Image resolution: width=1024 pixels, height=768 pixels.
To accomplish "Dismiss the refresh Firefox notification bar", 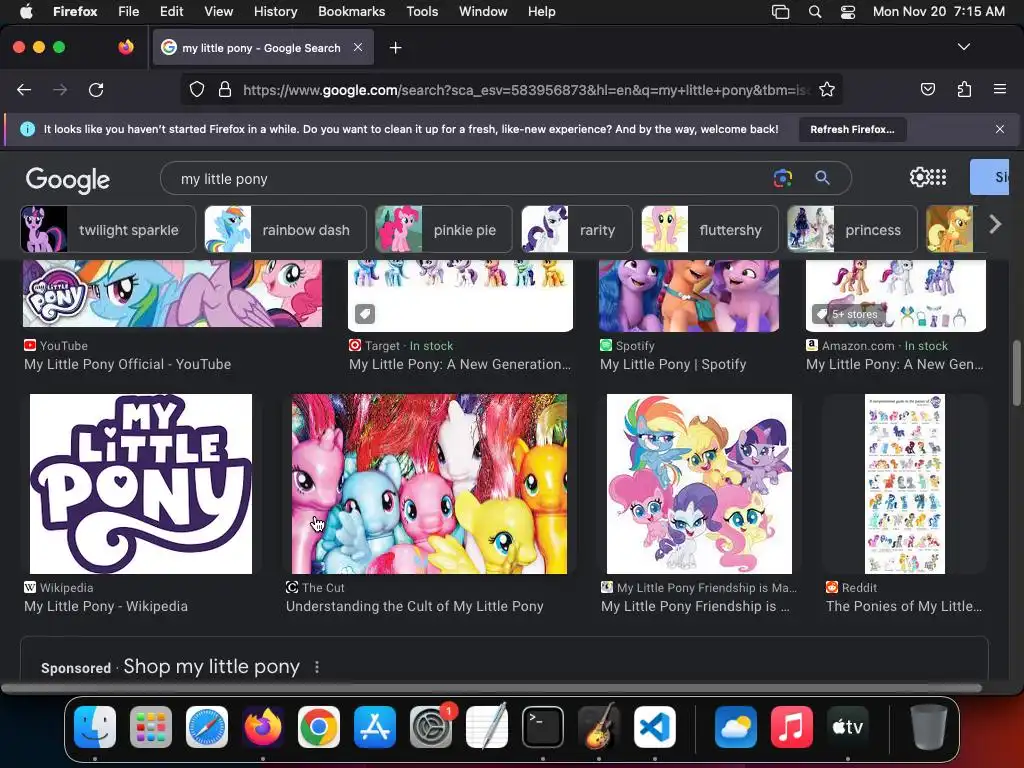I will point(999,129).
